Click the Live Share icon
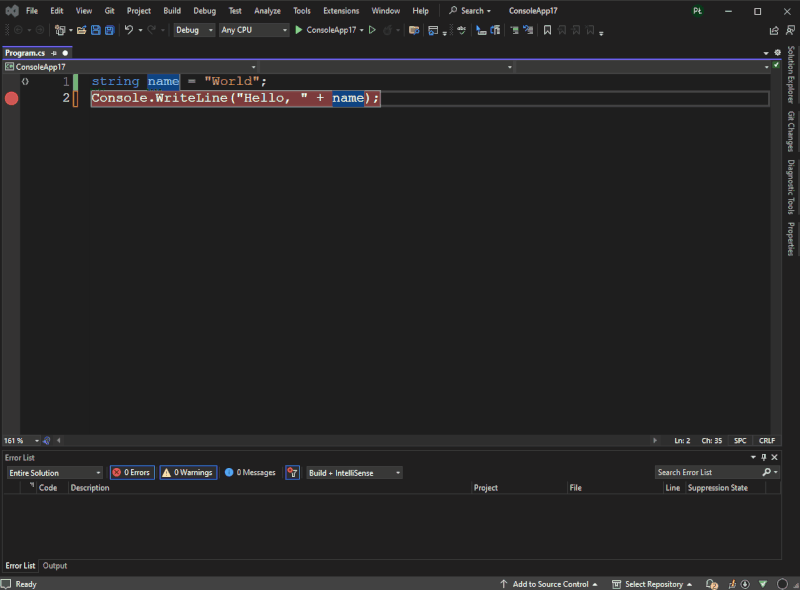This screenshot has height=590, width=800. [x=774, y=31]
